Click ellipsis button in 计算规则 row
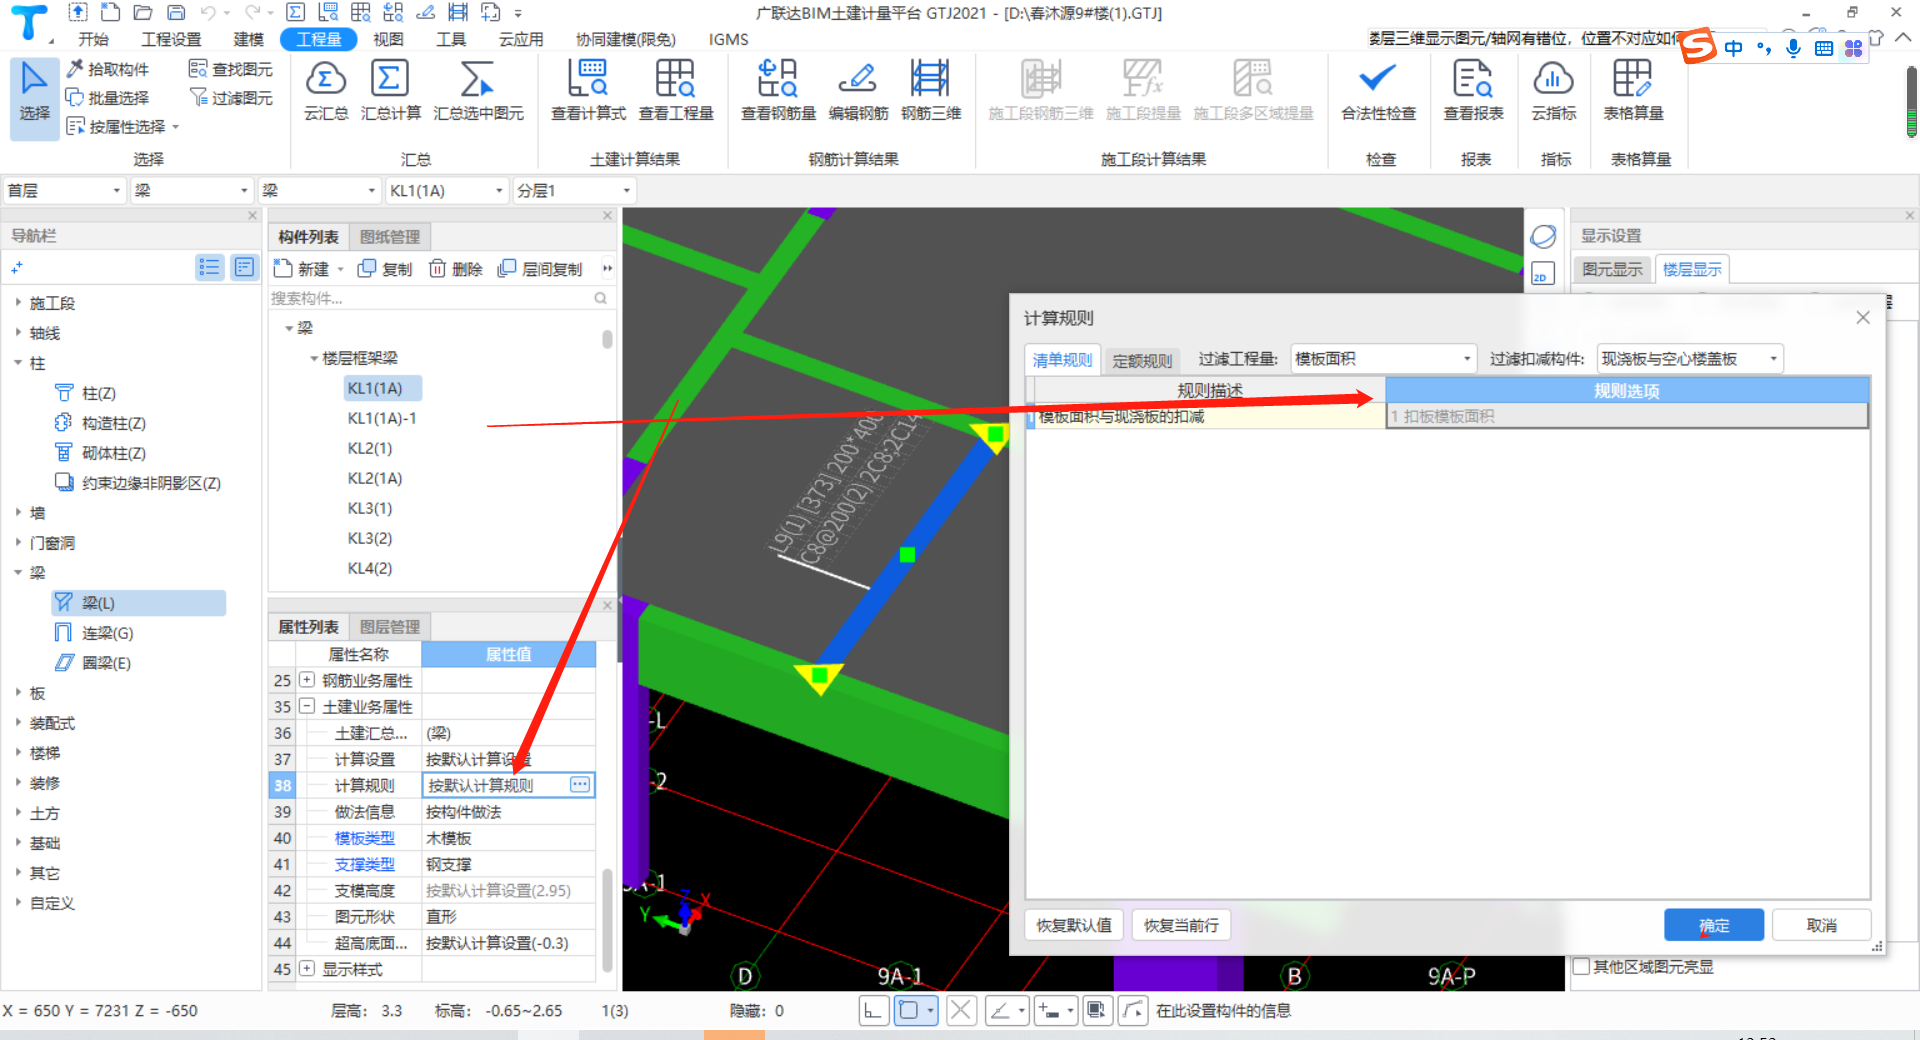This screenshot has width=1920, height=1040. tap(580, 785)
